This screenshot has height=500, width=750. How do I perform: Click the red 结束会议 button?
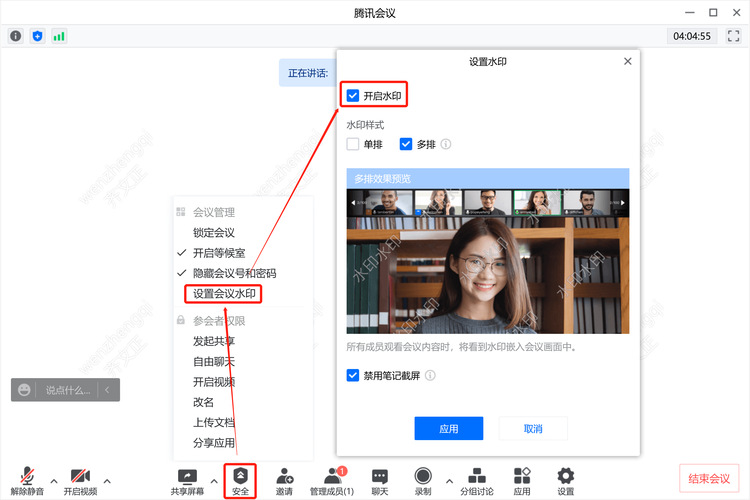709,478
